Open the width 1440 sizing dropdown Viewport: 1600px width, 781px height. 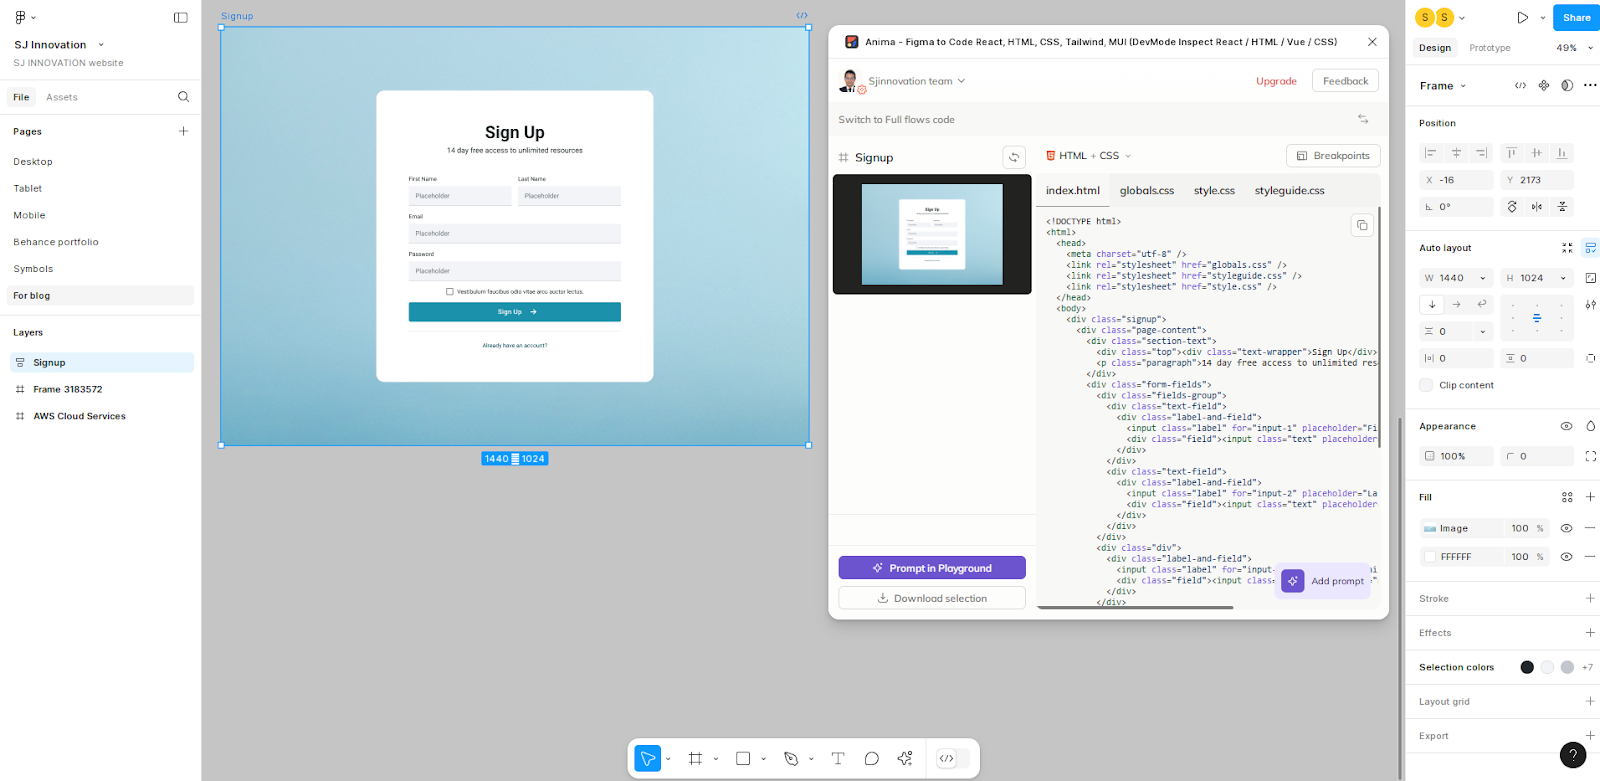(1482, 278)
